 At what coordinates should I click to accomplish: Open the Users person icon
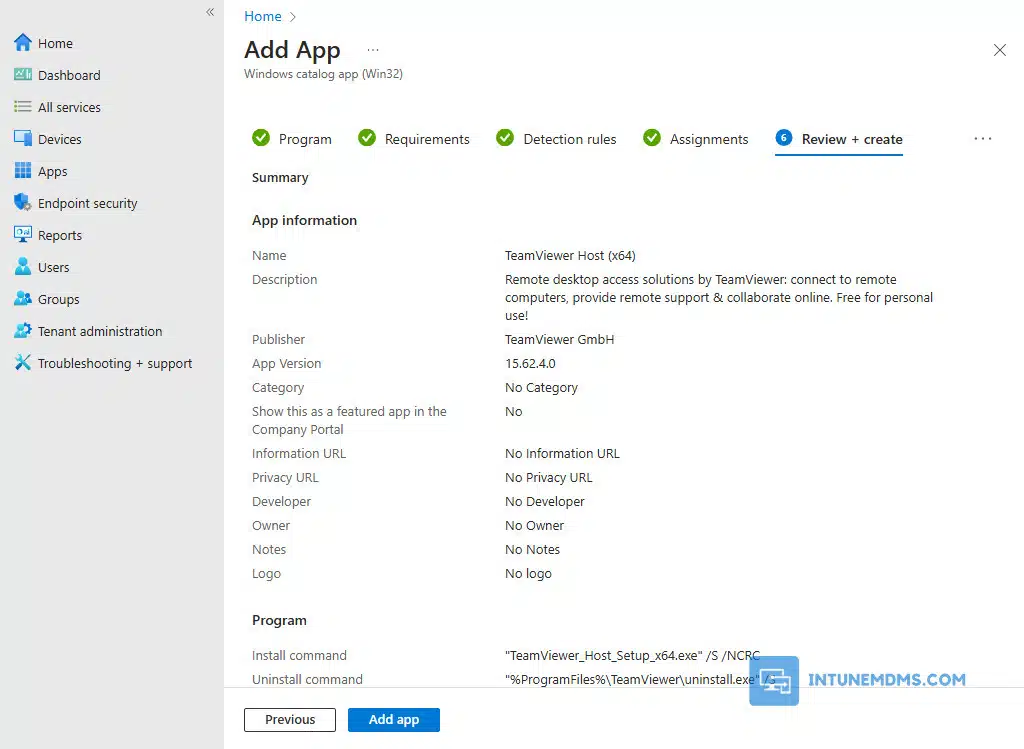pos(23,267)
